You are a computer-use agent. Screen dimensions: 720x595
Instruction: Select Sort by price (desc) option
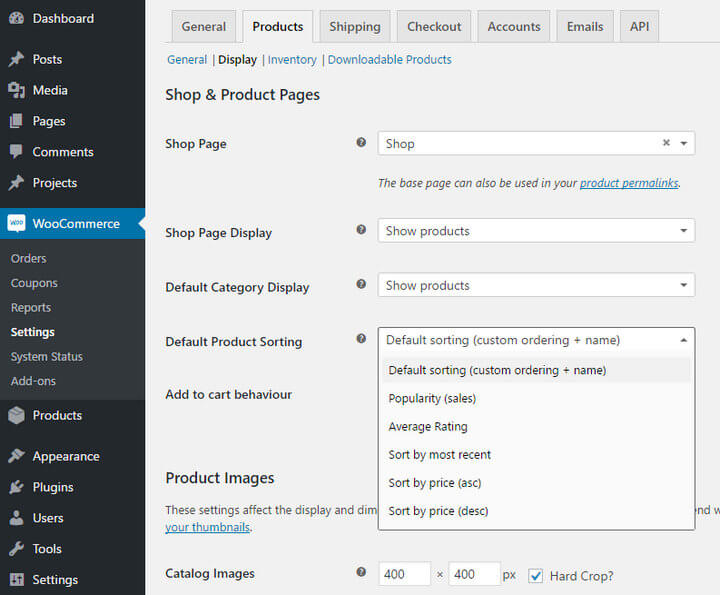pos(536,511)
